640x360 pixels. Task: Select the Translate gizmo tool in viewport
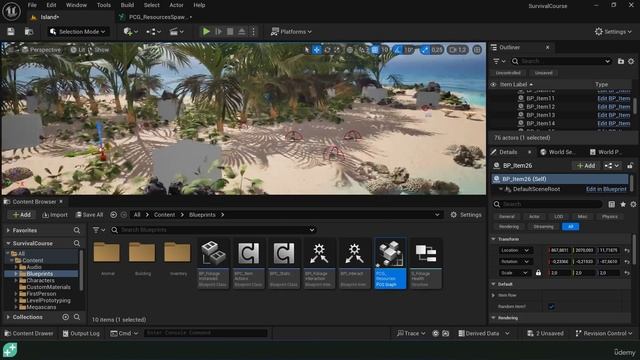317,50
